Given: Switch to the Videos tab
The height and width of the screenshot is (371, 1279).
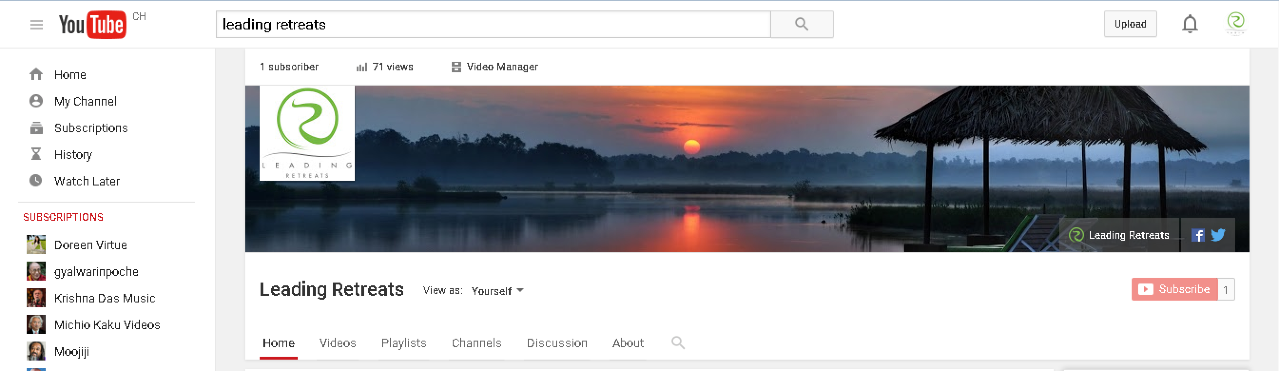Looking at the screenshot, I should click(338, 343).
